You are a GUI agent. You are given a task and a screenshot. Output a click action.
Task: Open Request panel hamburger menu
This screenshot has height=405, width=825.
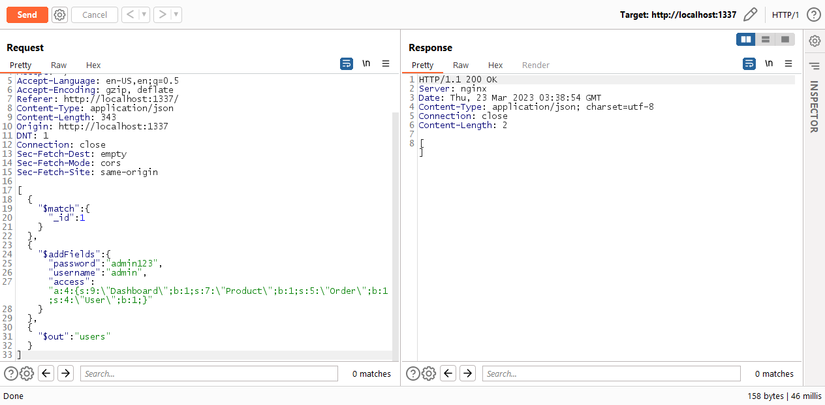click(x=386, y=64)
